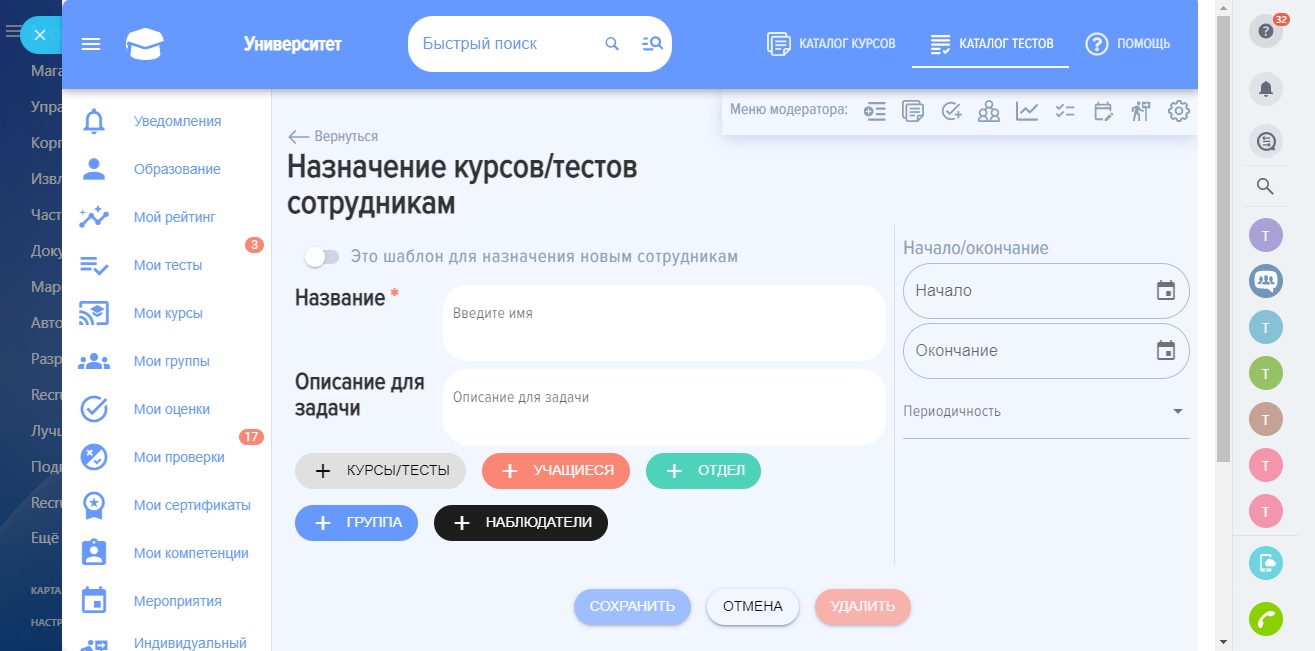Click the УЧАЩИЕСЯ add button
This screenshot has width=1315, height=651.
556,471
